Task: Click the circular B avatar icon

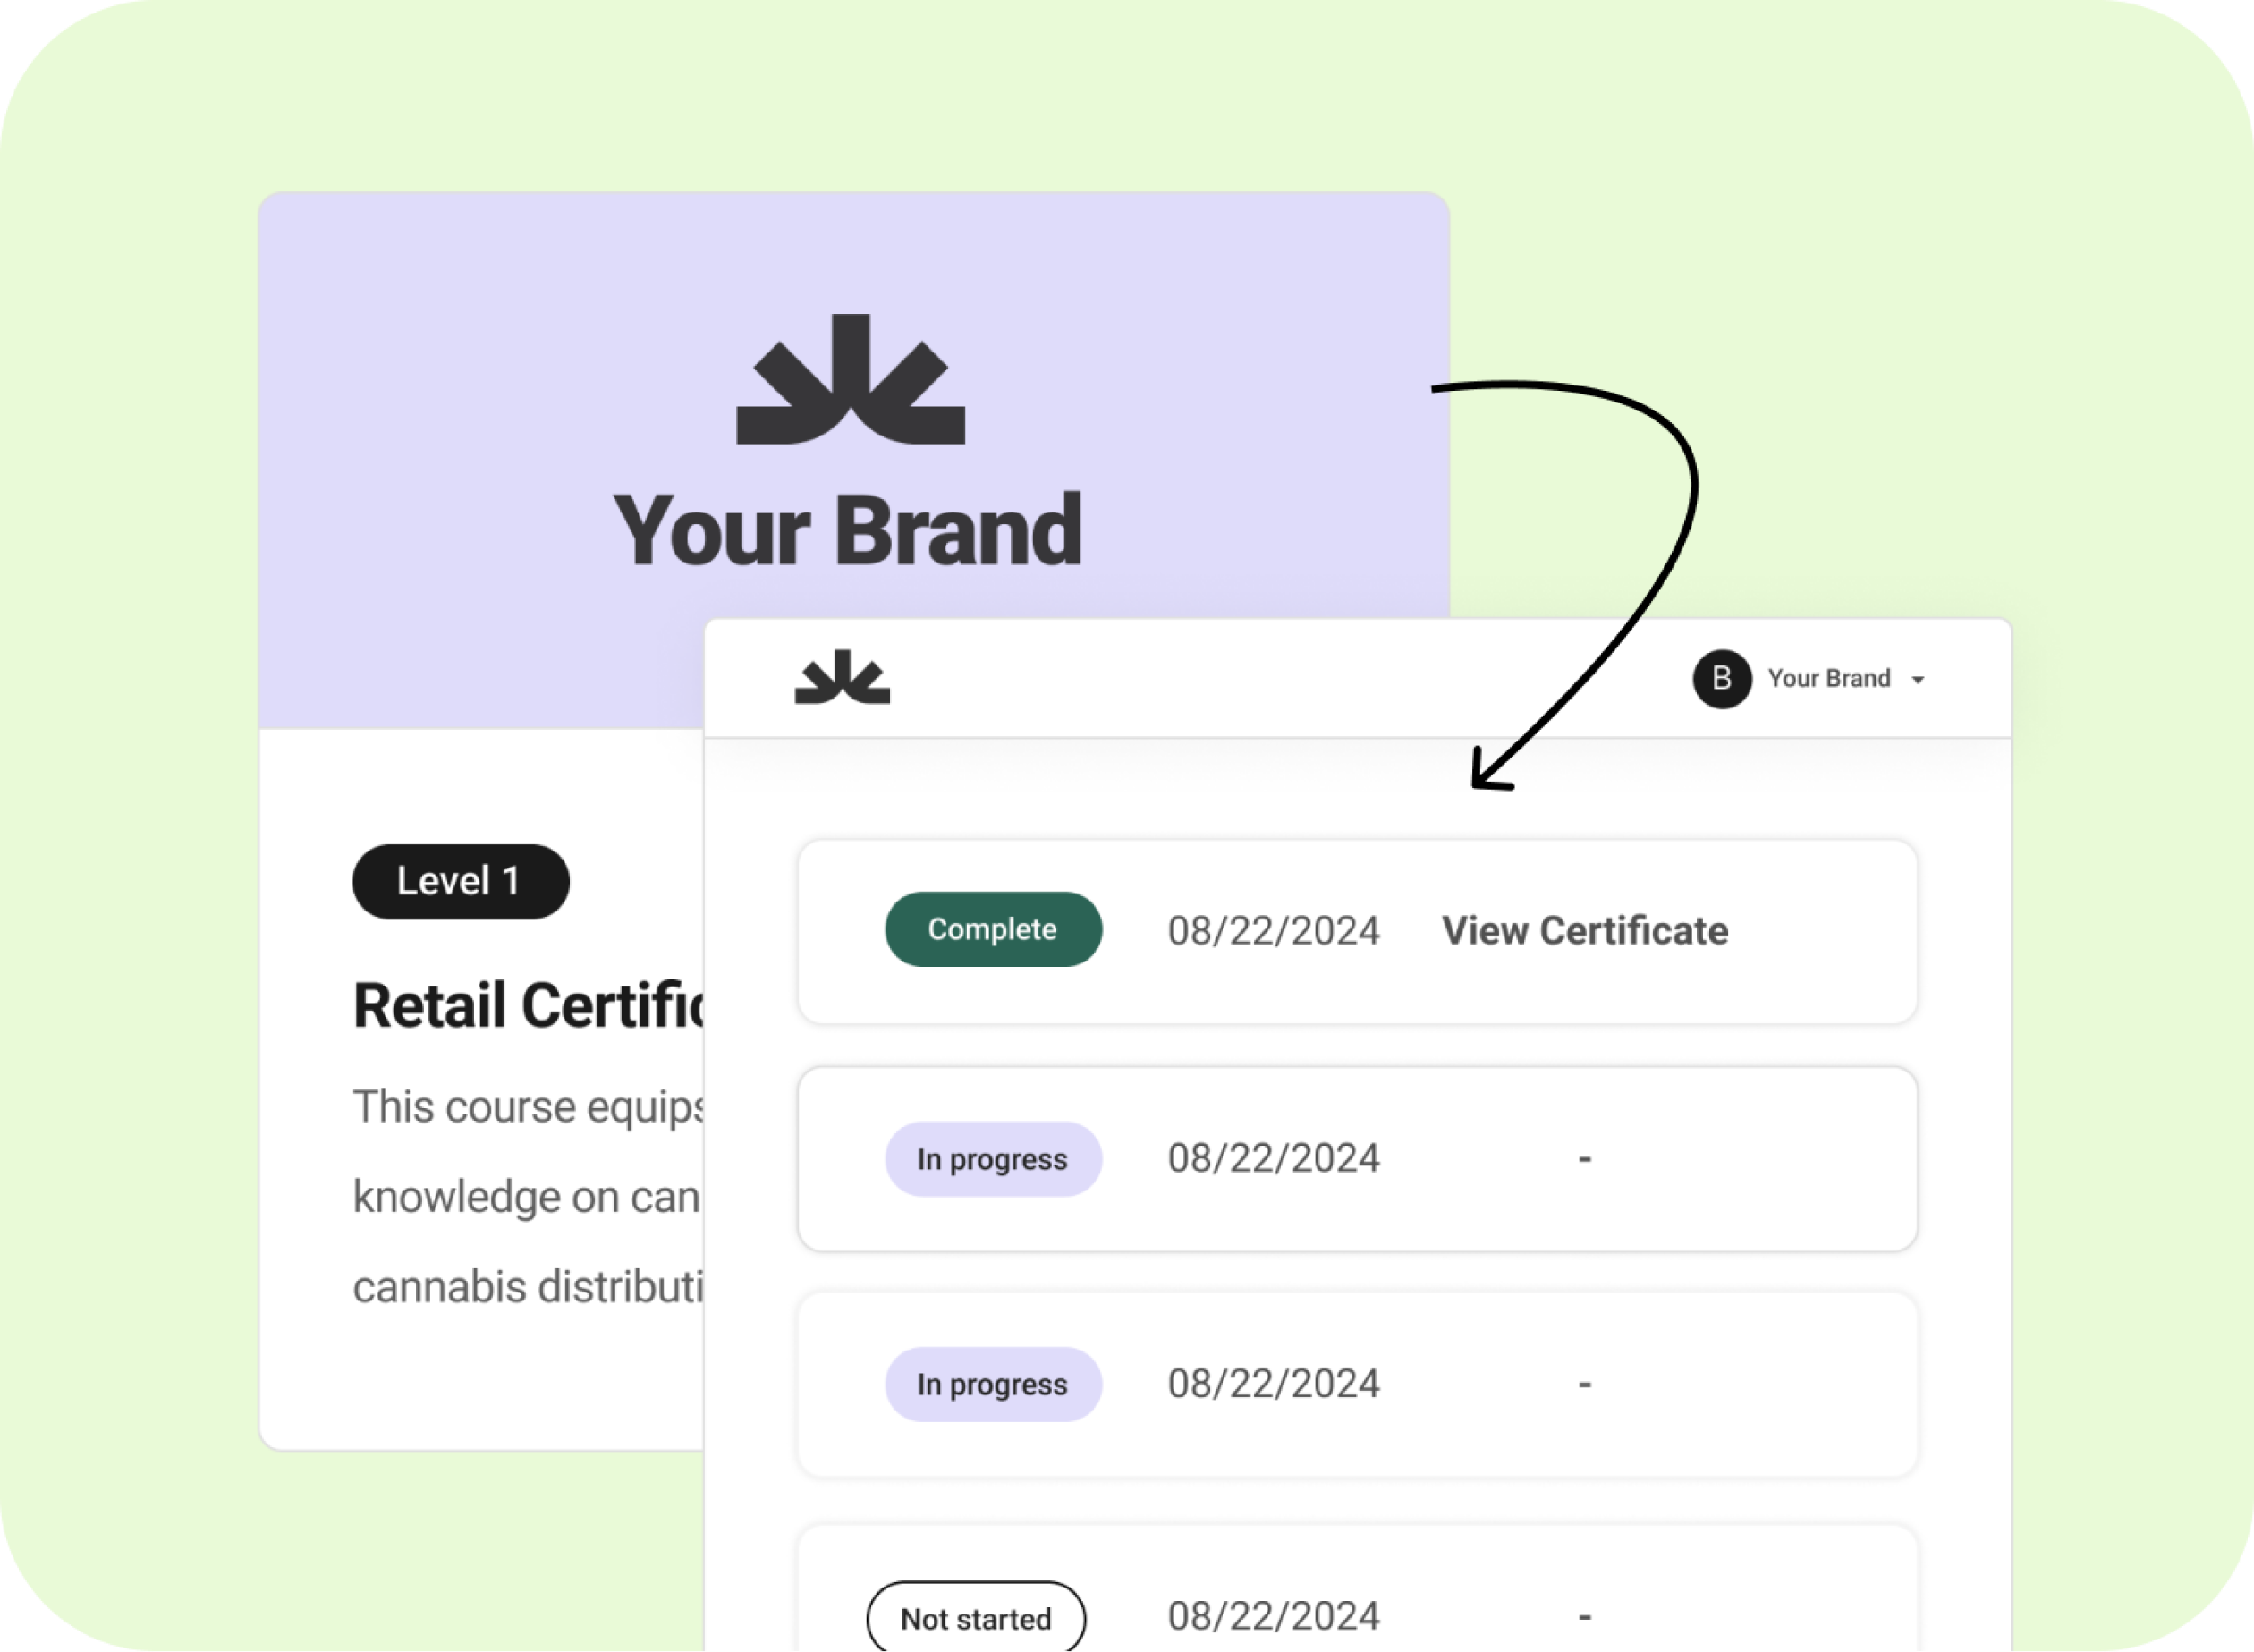Action: coord(1721,679)
